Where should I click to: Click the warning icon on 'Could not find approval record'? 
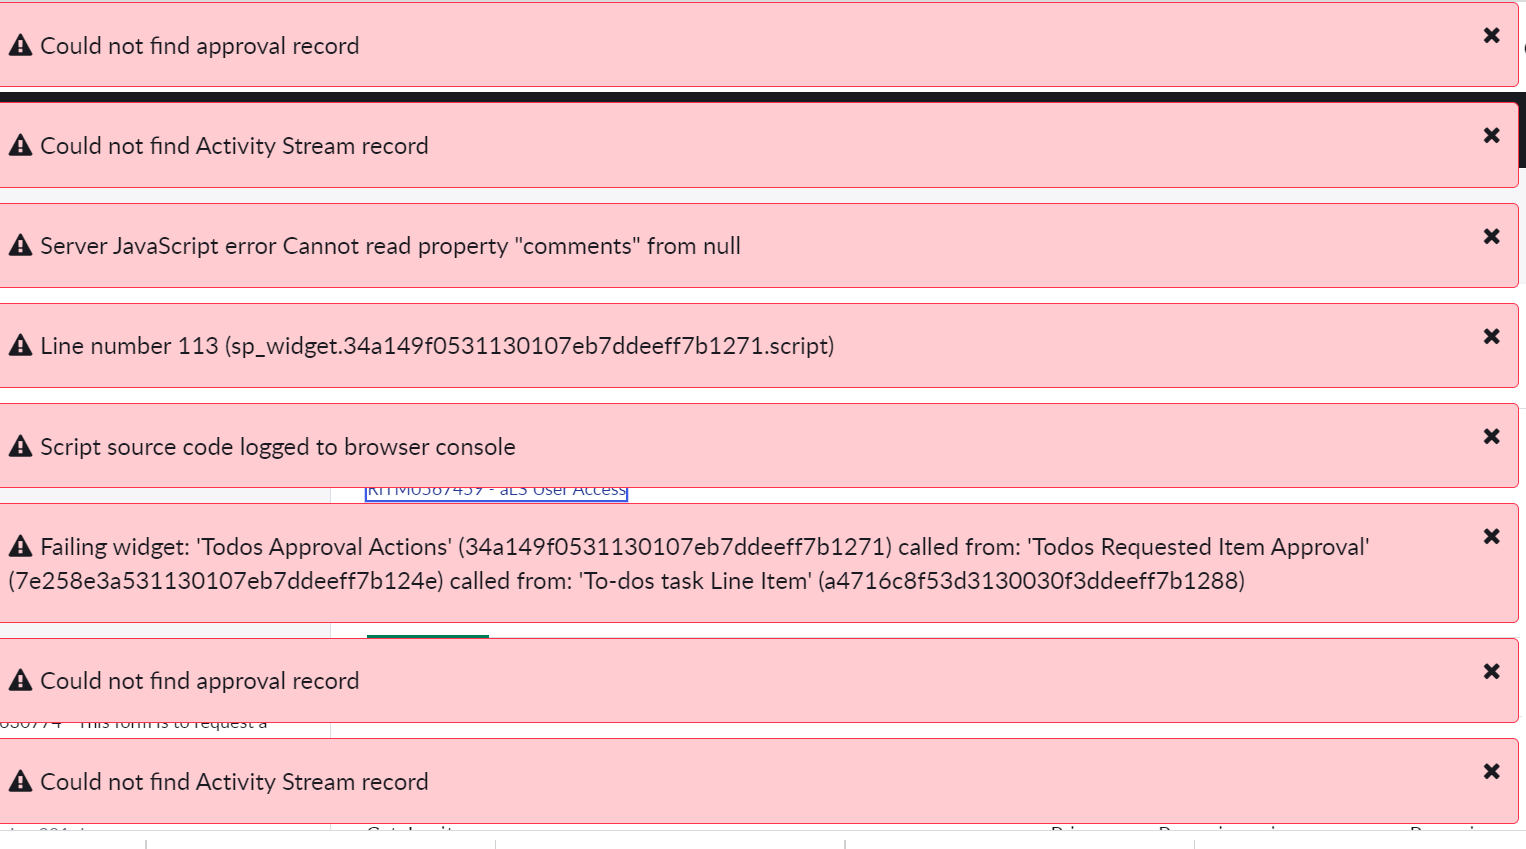pyautogui.click(x=20, y=45)
